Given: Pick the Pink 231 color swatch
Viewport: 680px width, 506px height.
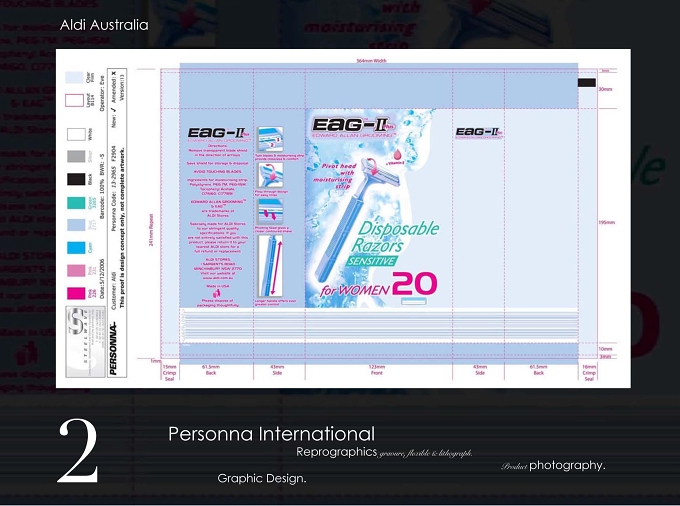Looking at the screenshot, I should tap(76, 271).
